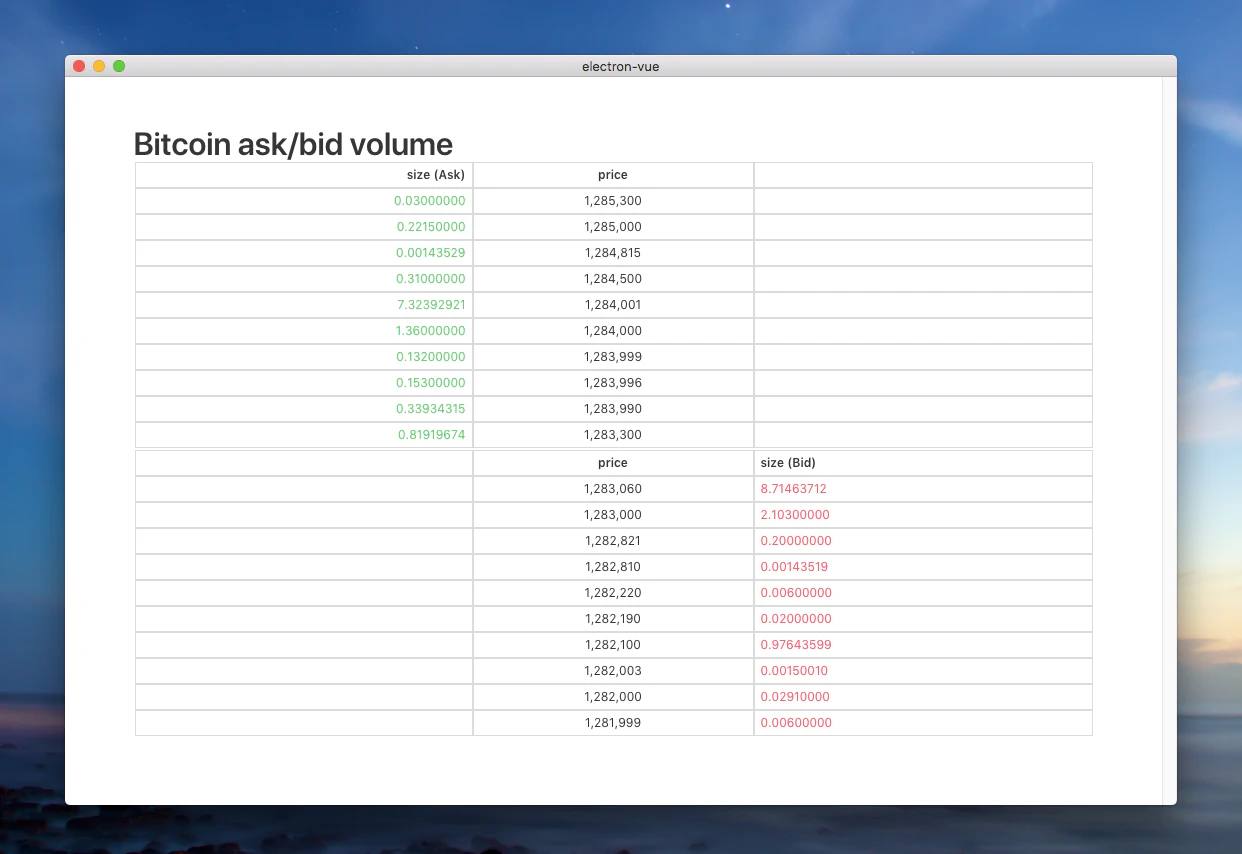1242x854 pixels.
Task: Click the price cell 1,282,220
Action: (613, 593)
